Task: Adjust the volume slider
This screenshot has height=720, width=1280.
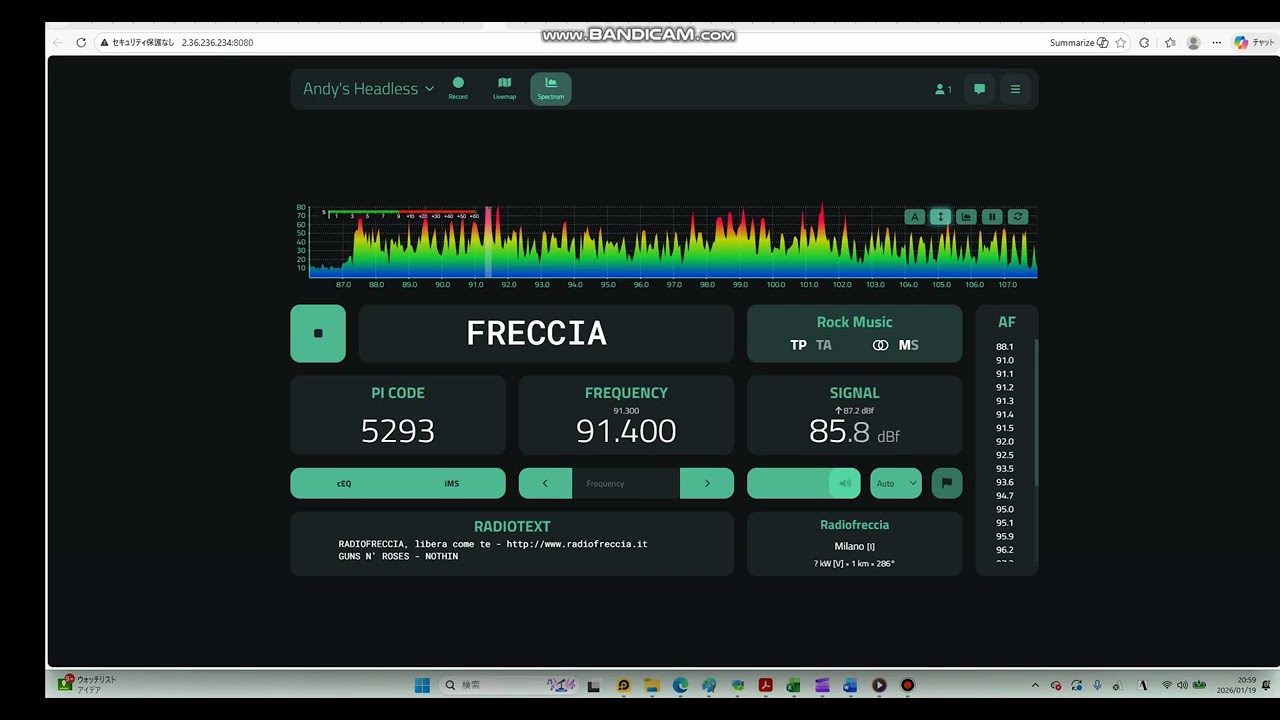Action: pyautogui.click(x=804, y=483)
